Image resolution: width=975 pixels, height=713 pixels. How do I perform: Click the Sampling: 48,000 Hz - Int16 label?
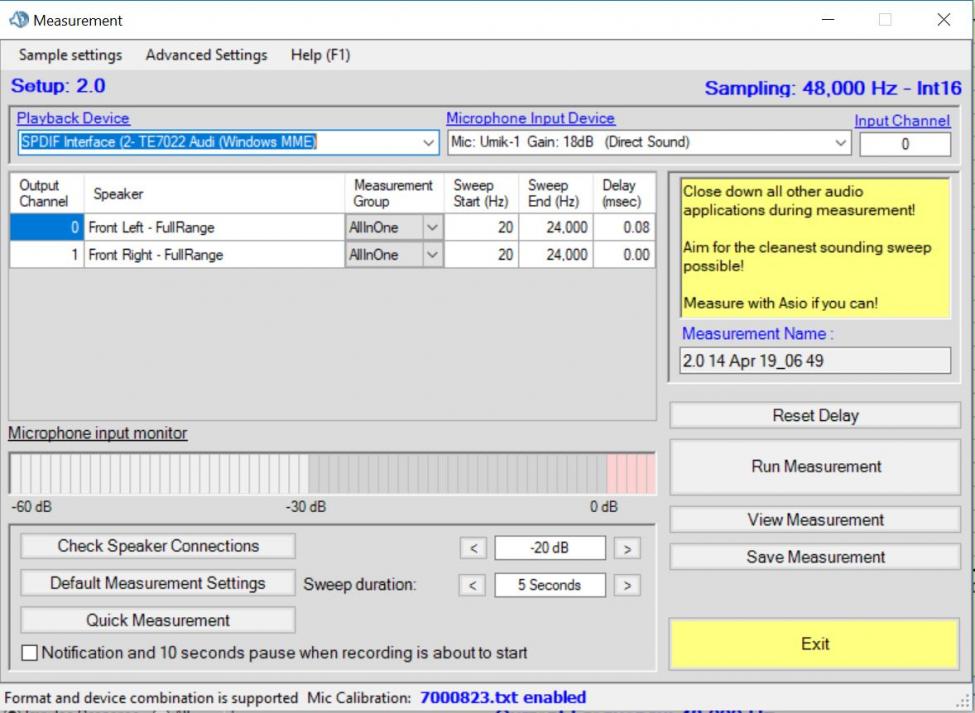[x=833, y=88]
